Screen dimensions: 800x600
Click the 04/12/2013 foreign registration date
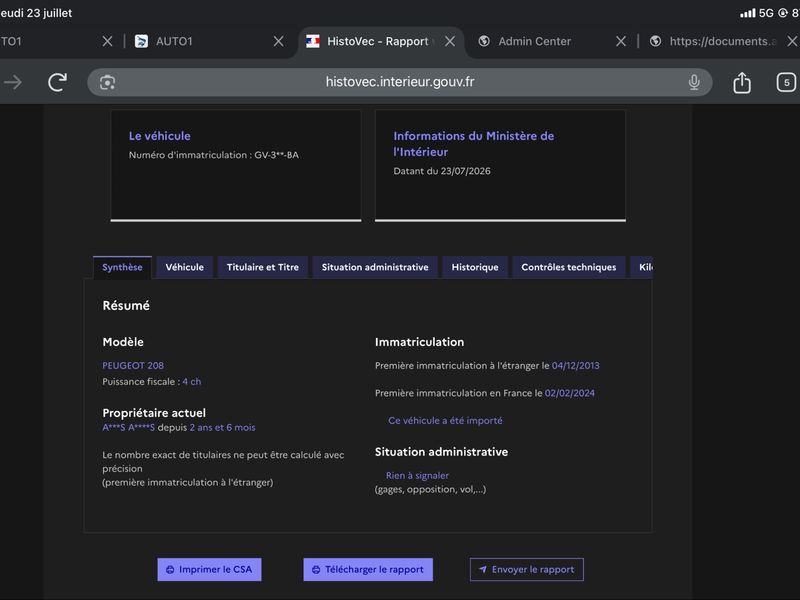point(576,366)
